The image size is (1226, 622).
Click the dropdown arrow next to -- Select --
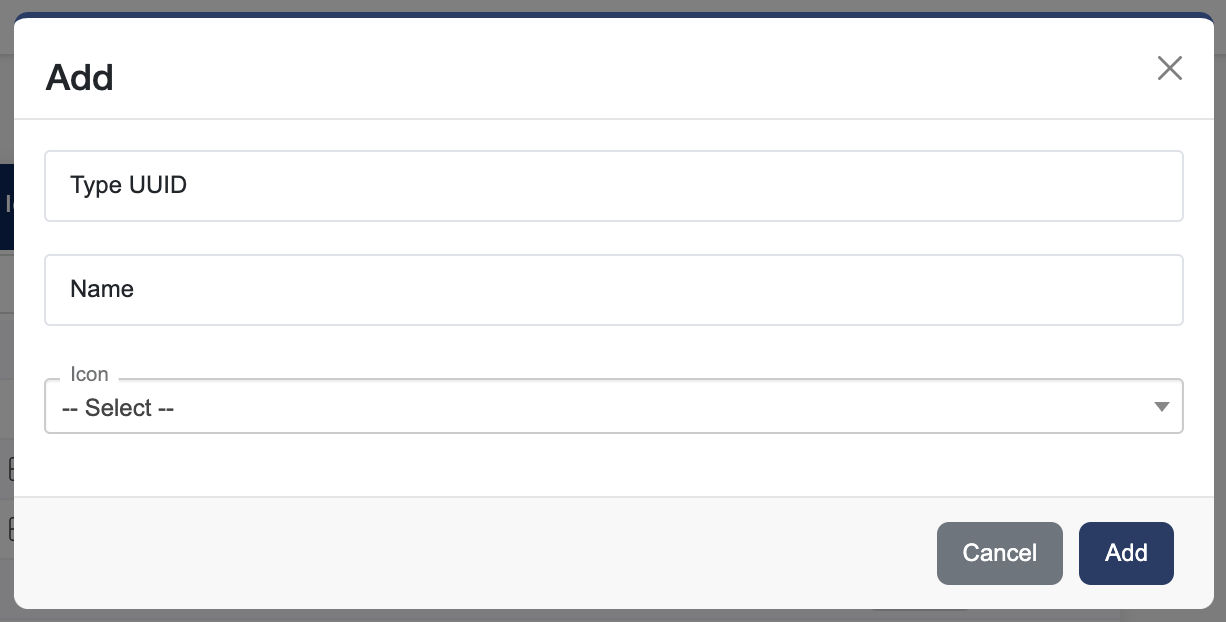pyautogui.click(x=1161, y=406)
